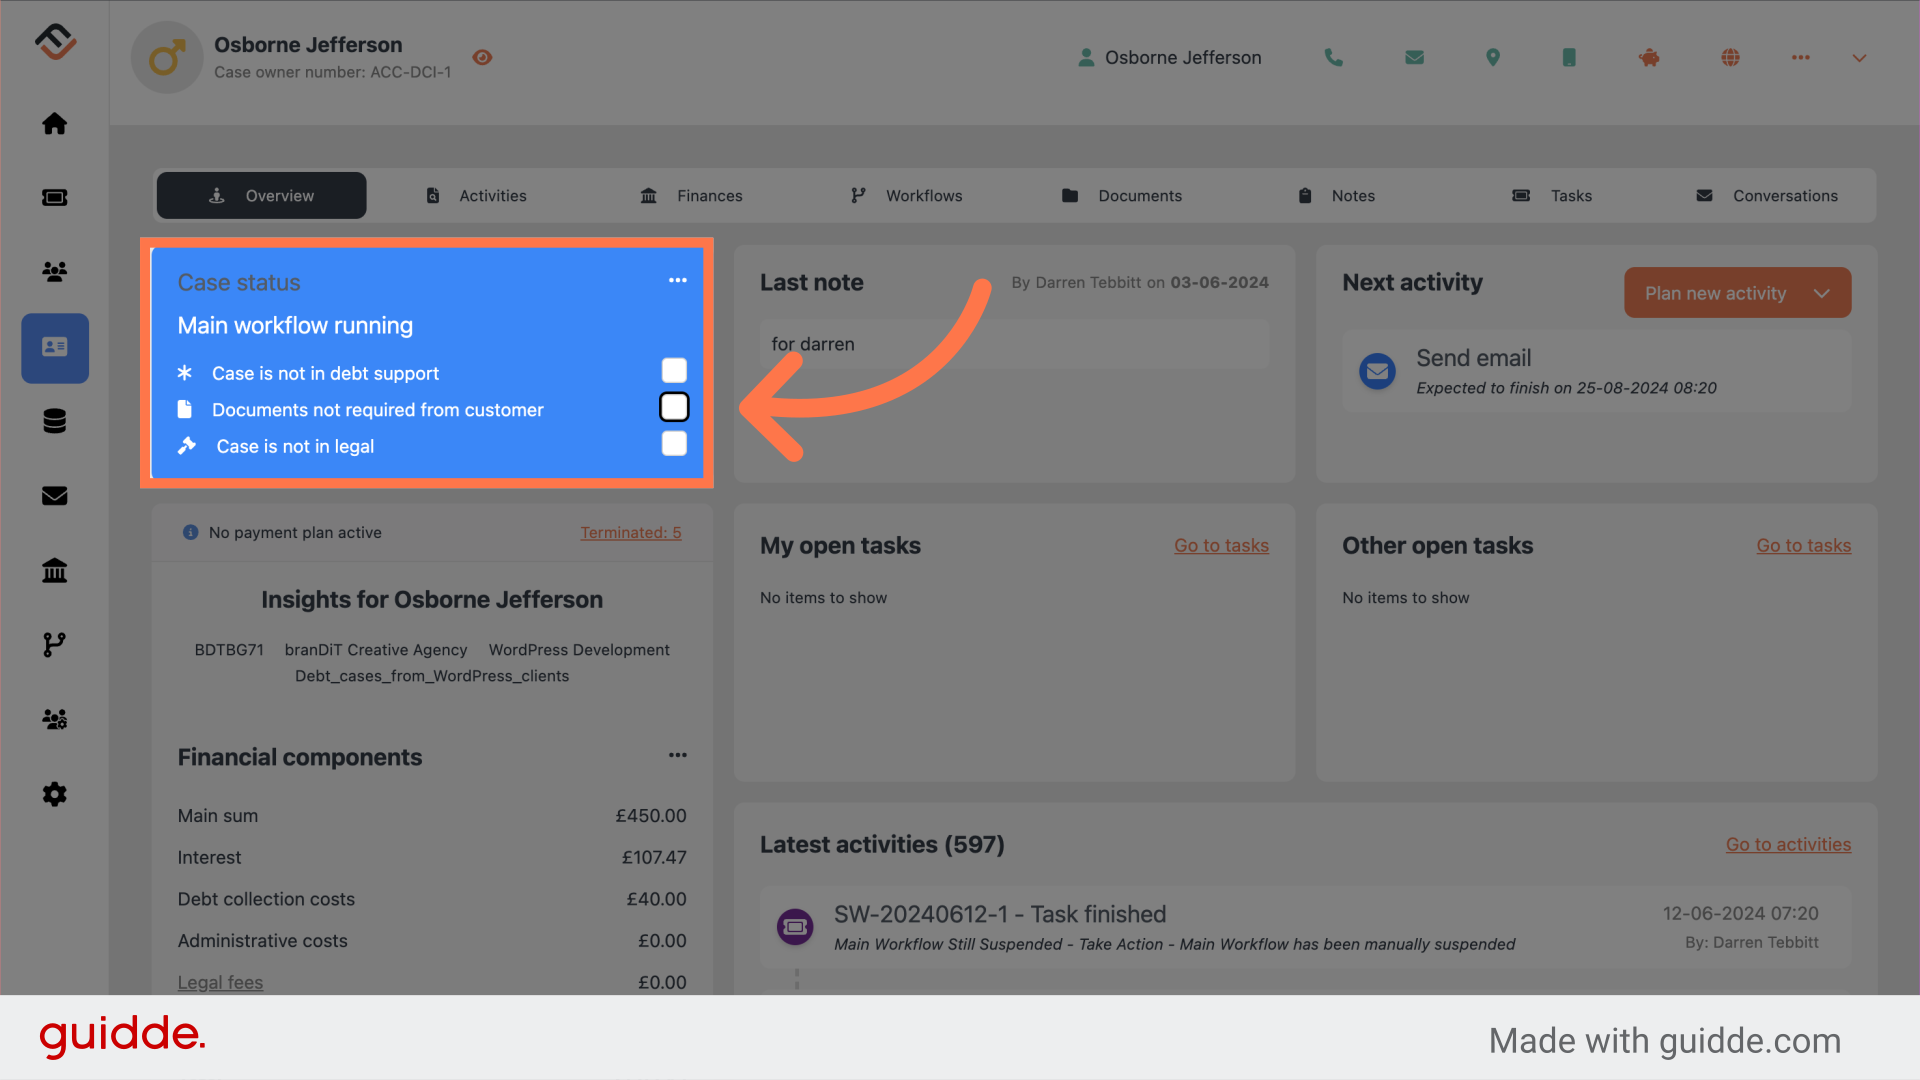Open the Legal fees link
Screen dimensions: 1920x1080
(x=220, y=983)
